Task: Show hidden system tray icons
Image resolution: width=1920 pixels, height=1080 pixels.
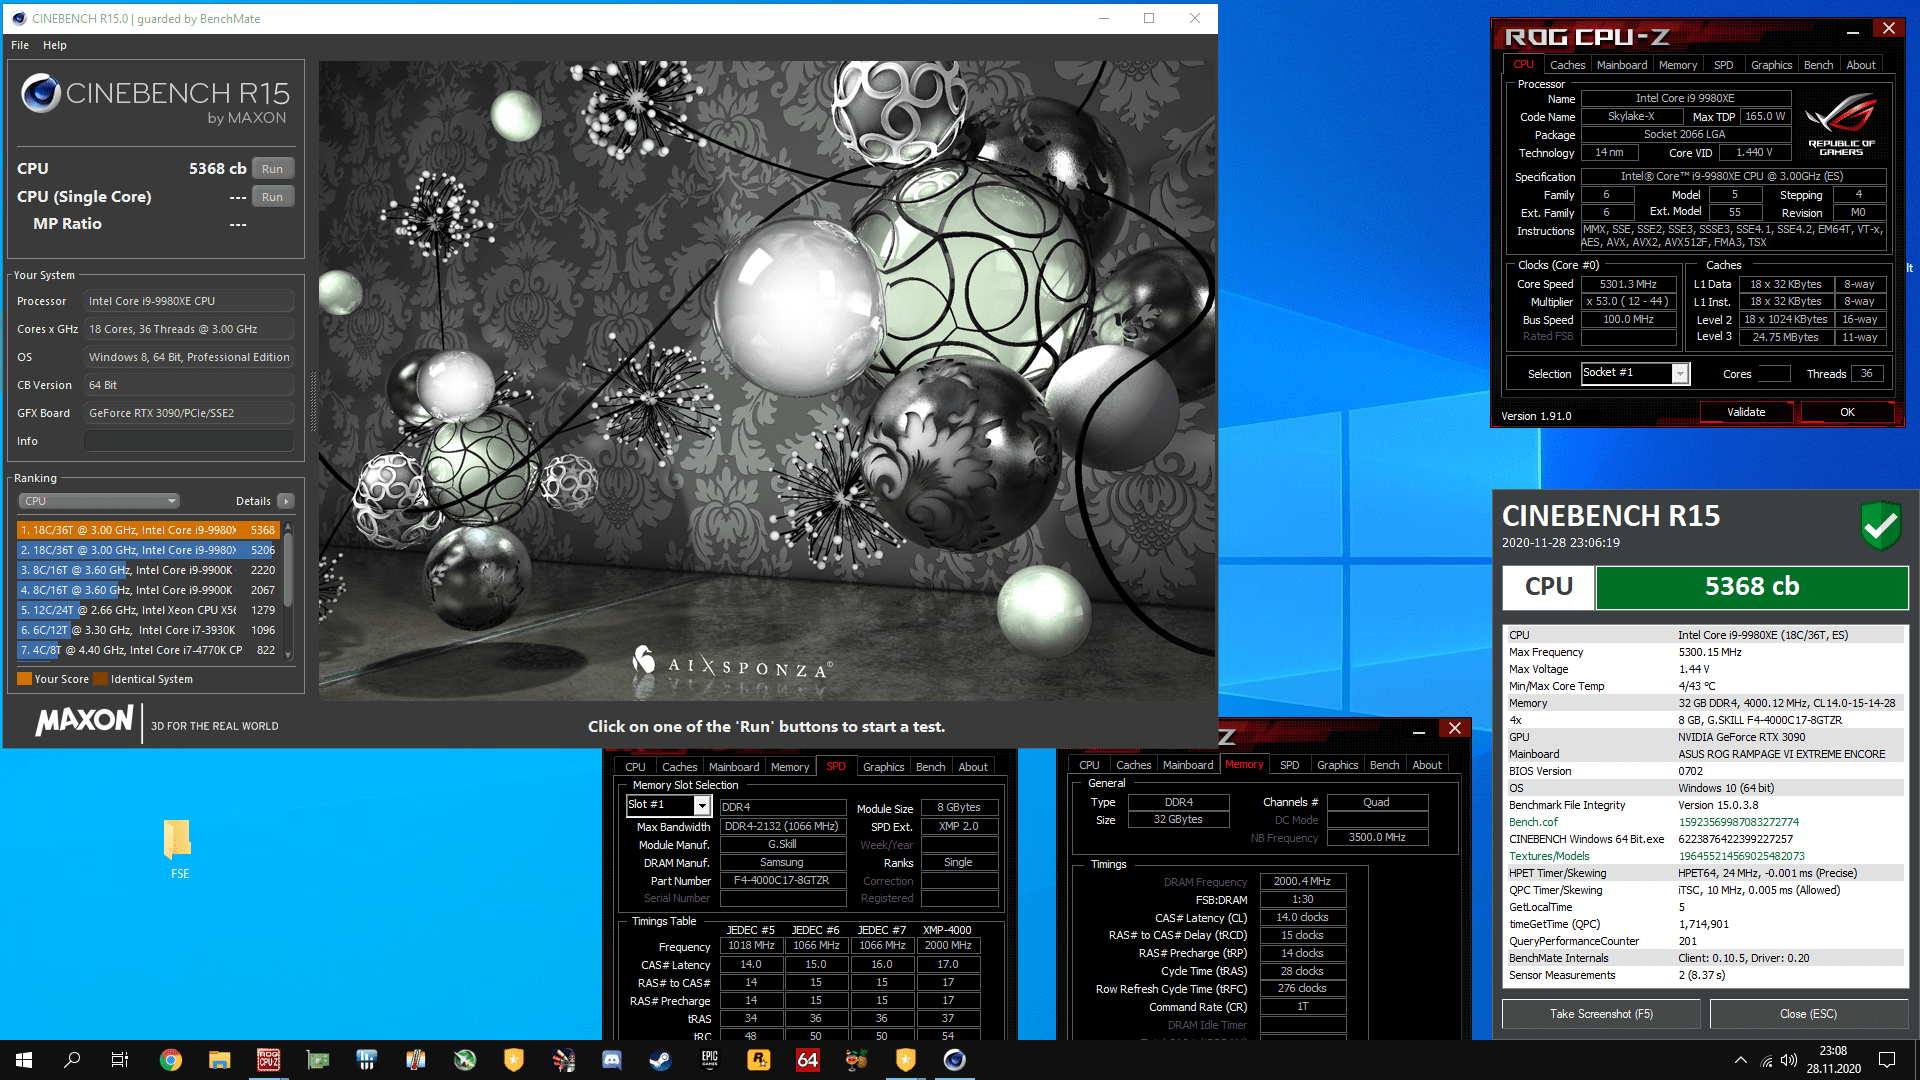Action: coord(1741,1060)
